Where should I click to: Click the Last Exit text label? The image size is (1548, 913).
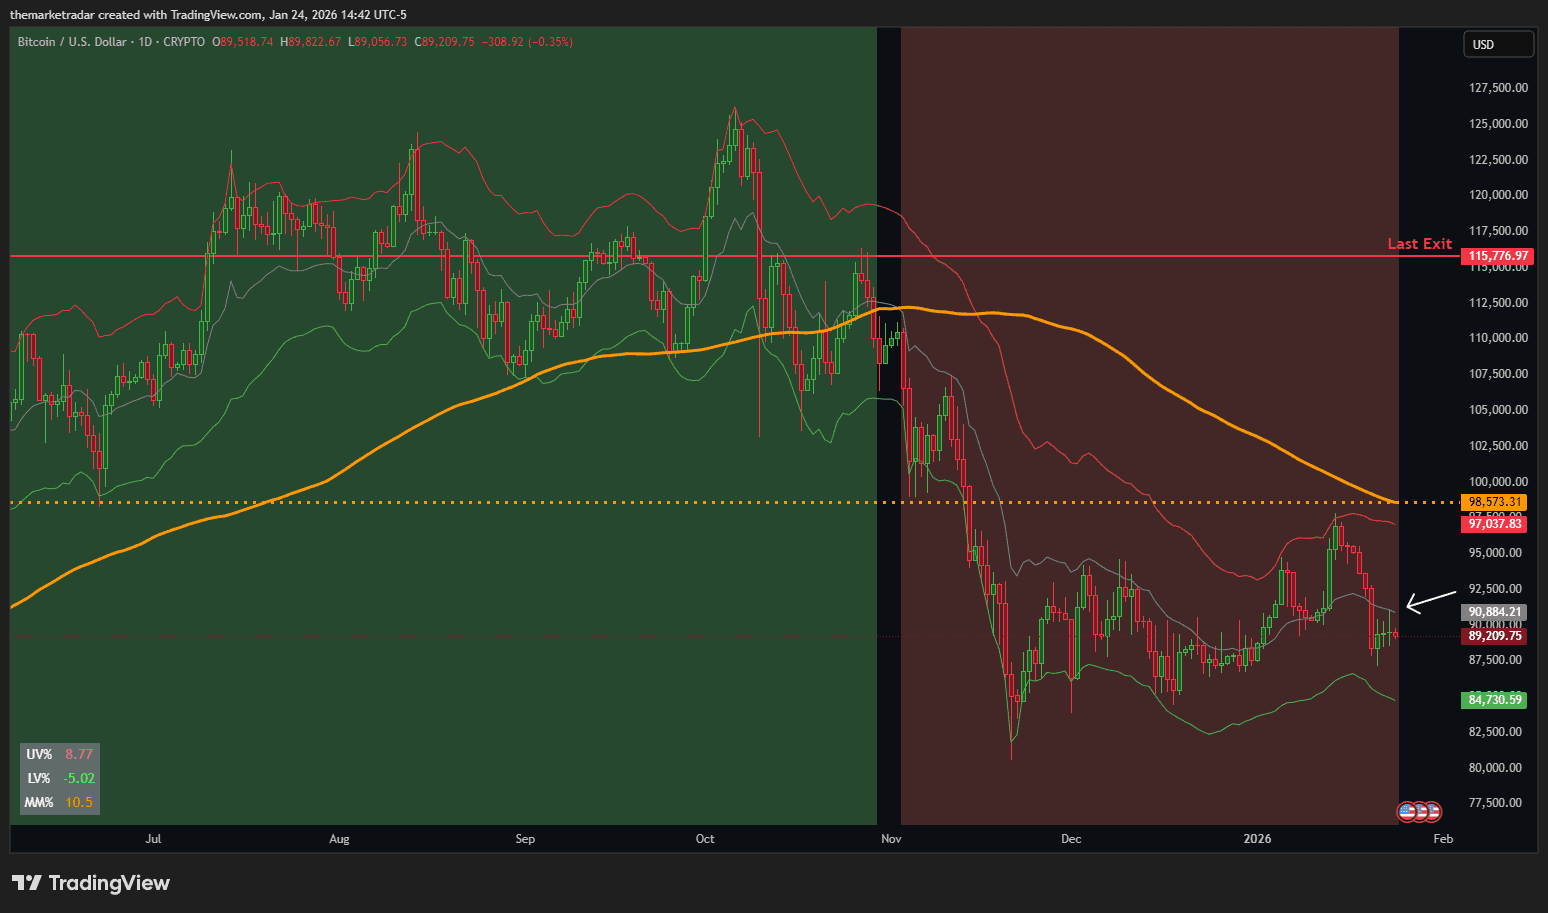click(1419, 243)
